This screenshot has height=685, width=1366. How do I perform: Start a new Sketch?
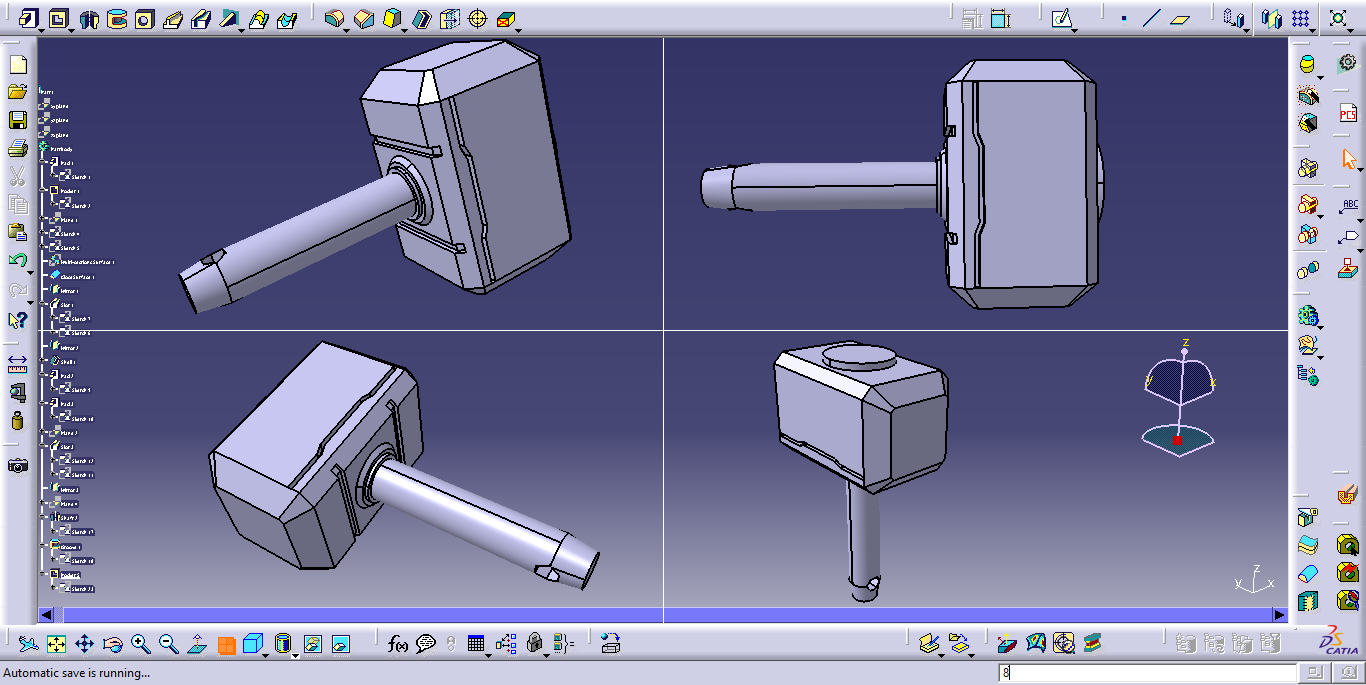coord(1062,18)
